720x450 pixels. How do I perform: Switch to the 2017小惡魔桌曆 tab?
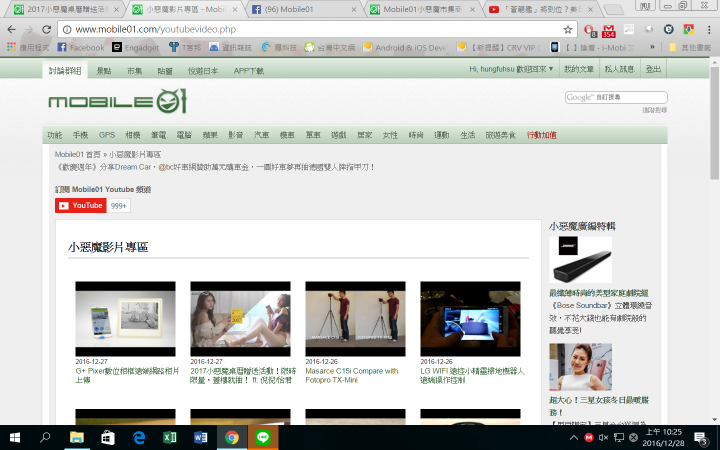(65, 9)
